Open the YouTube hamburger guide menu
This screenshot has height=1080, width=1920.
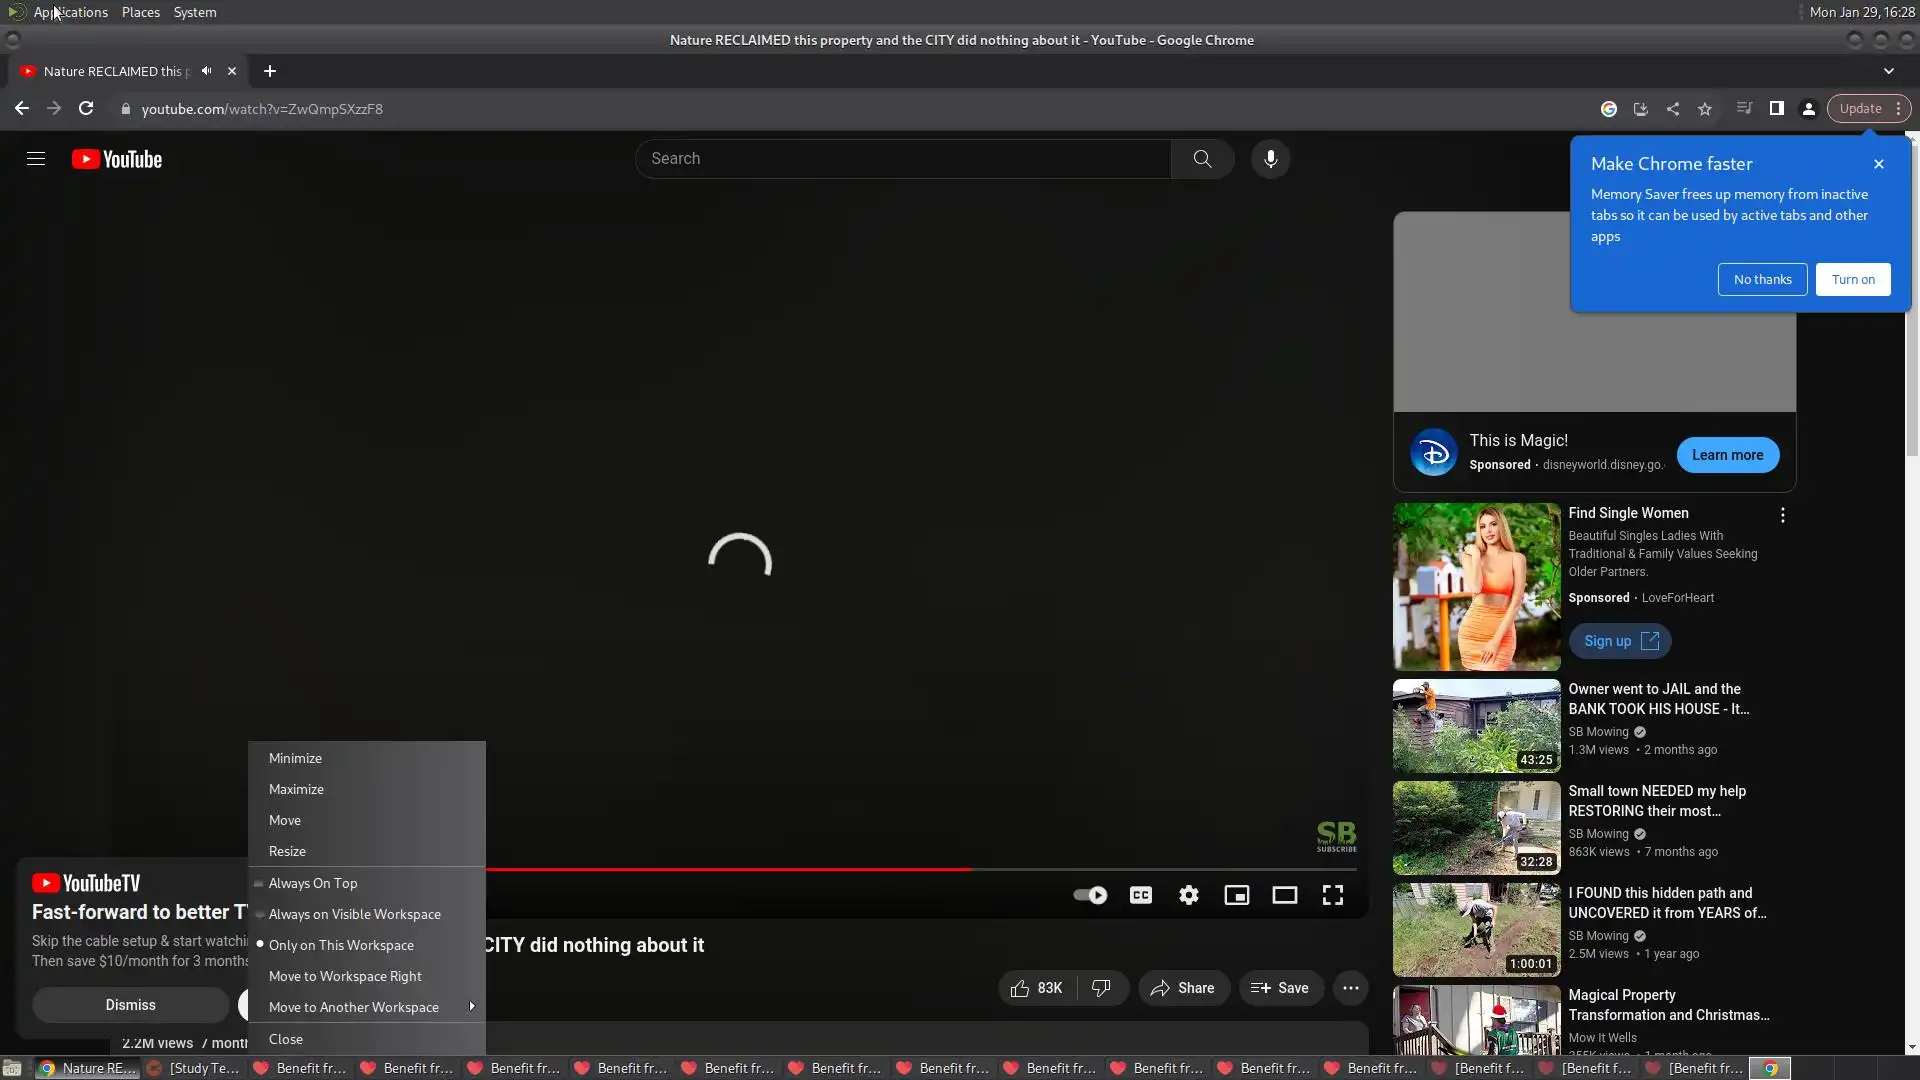[x=36, y=159]
